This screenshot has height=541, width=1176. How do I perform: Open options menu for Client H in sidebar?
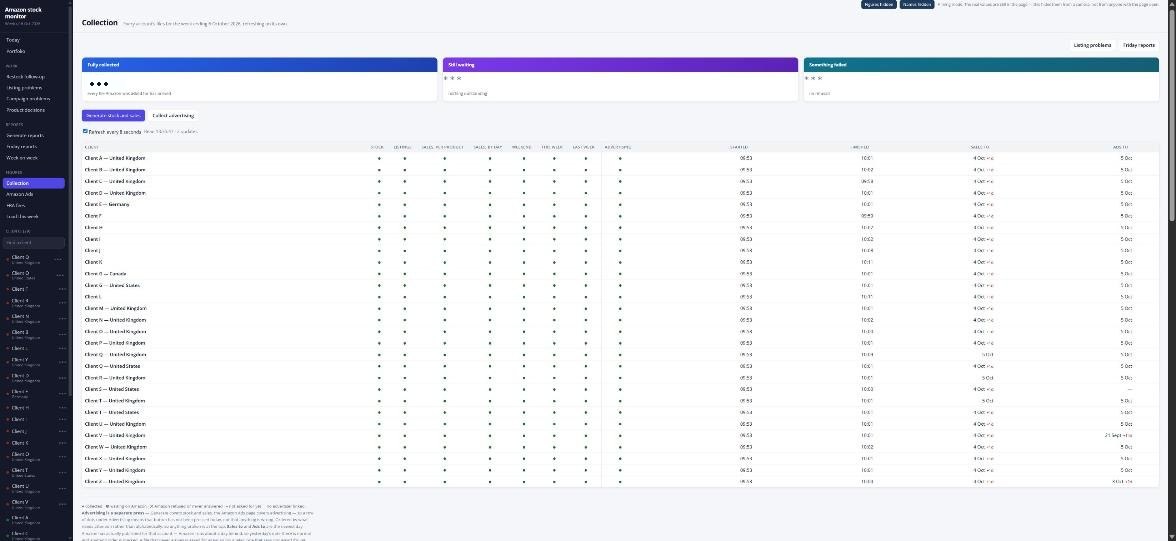62,408
